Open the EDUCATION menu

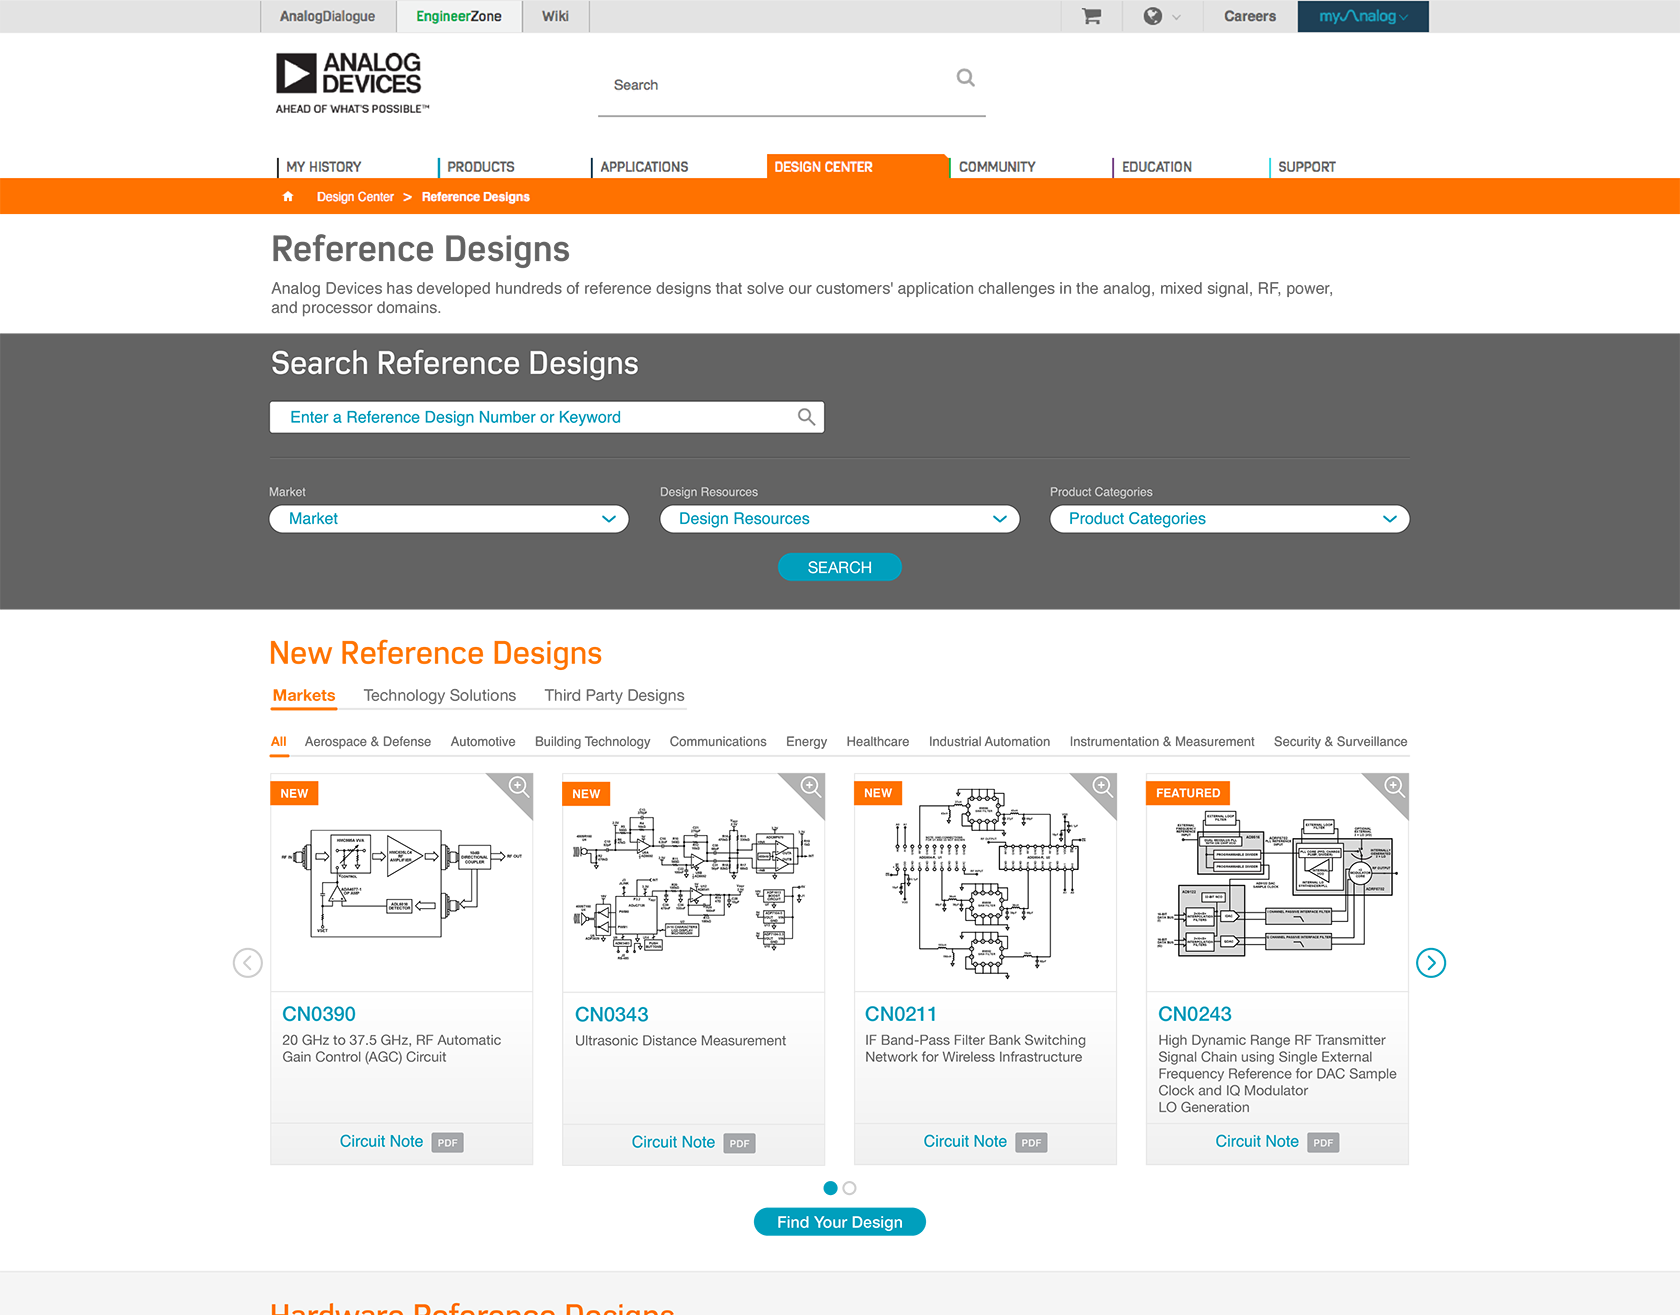(1157, 167)
